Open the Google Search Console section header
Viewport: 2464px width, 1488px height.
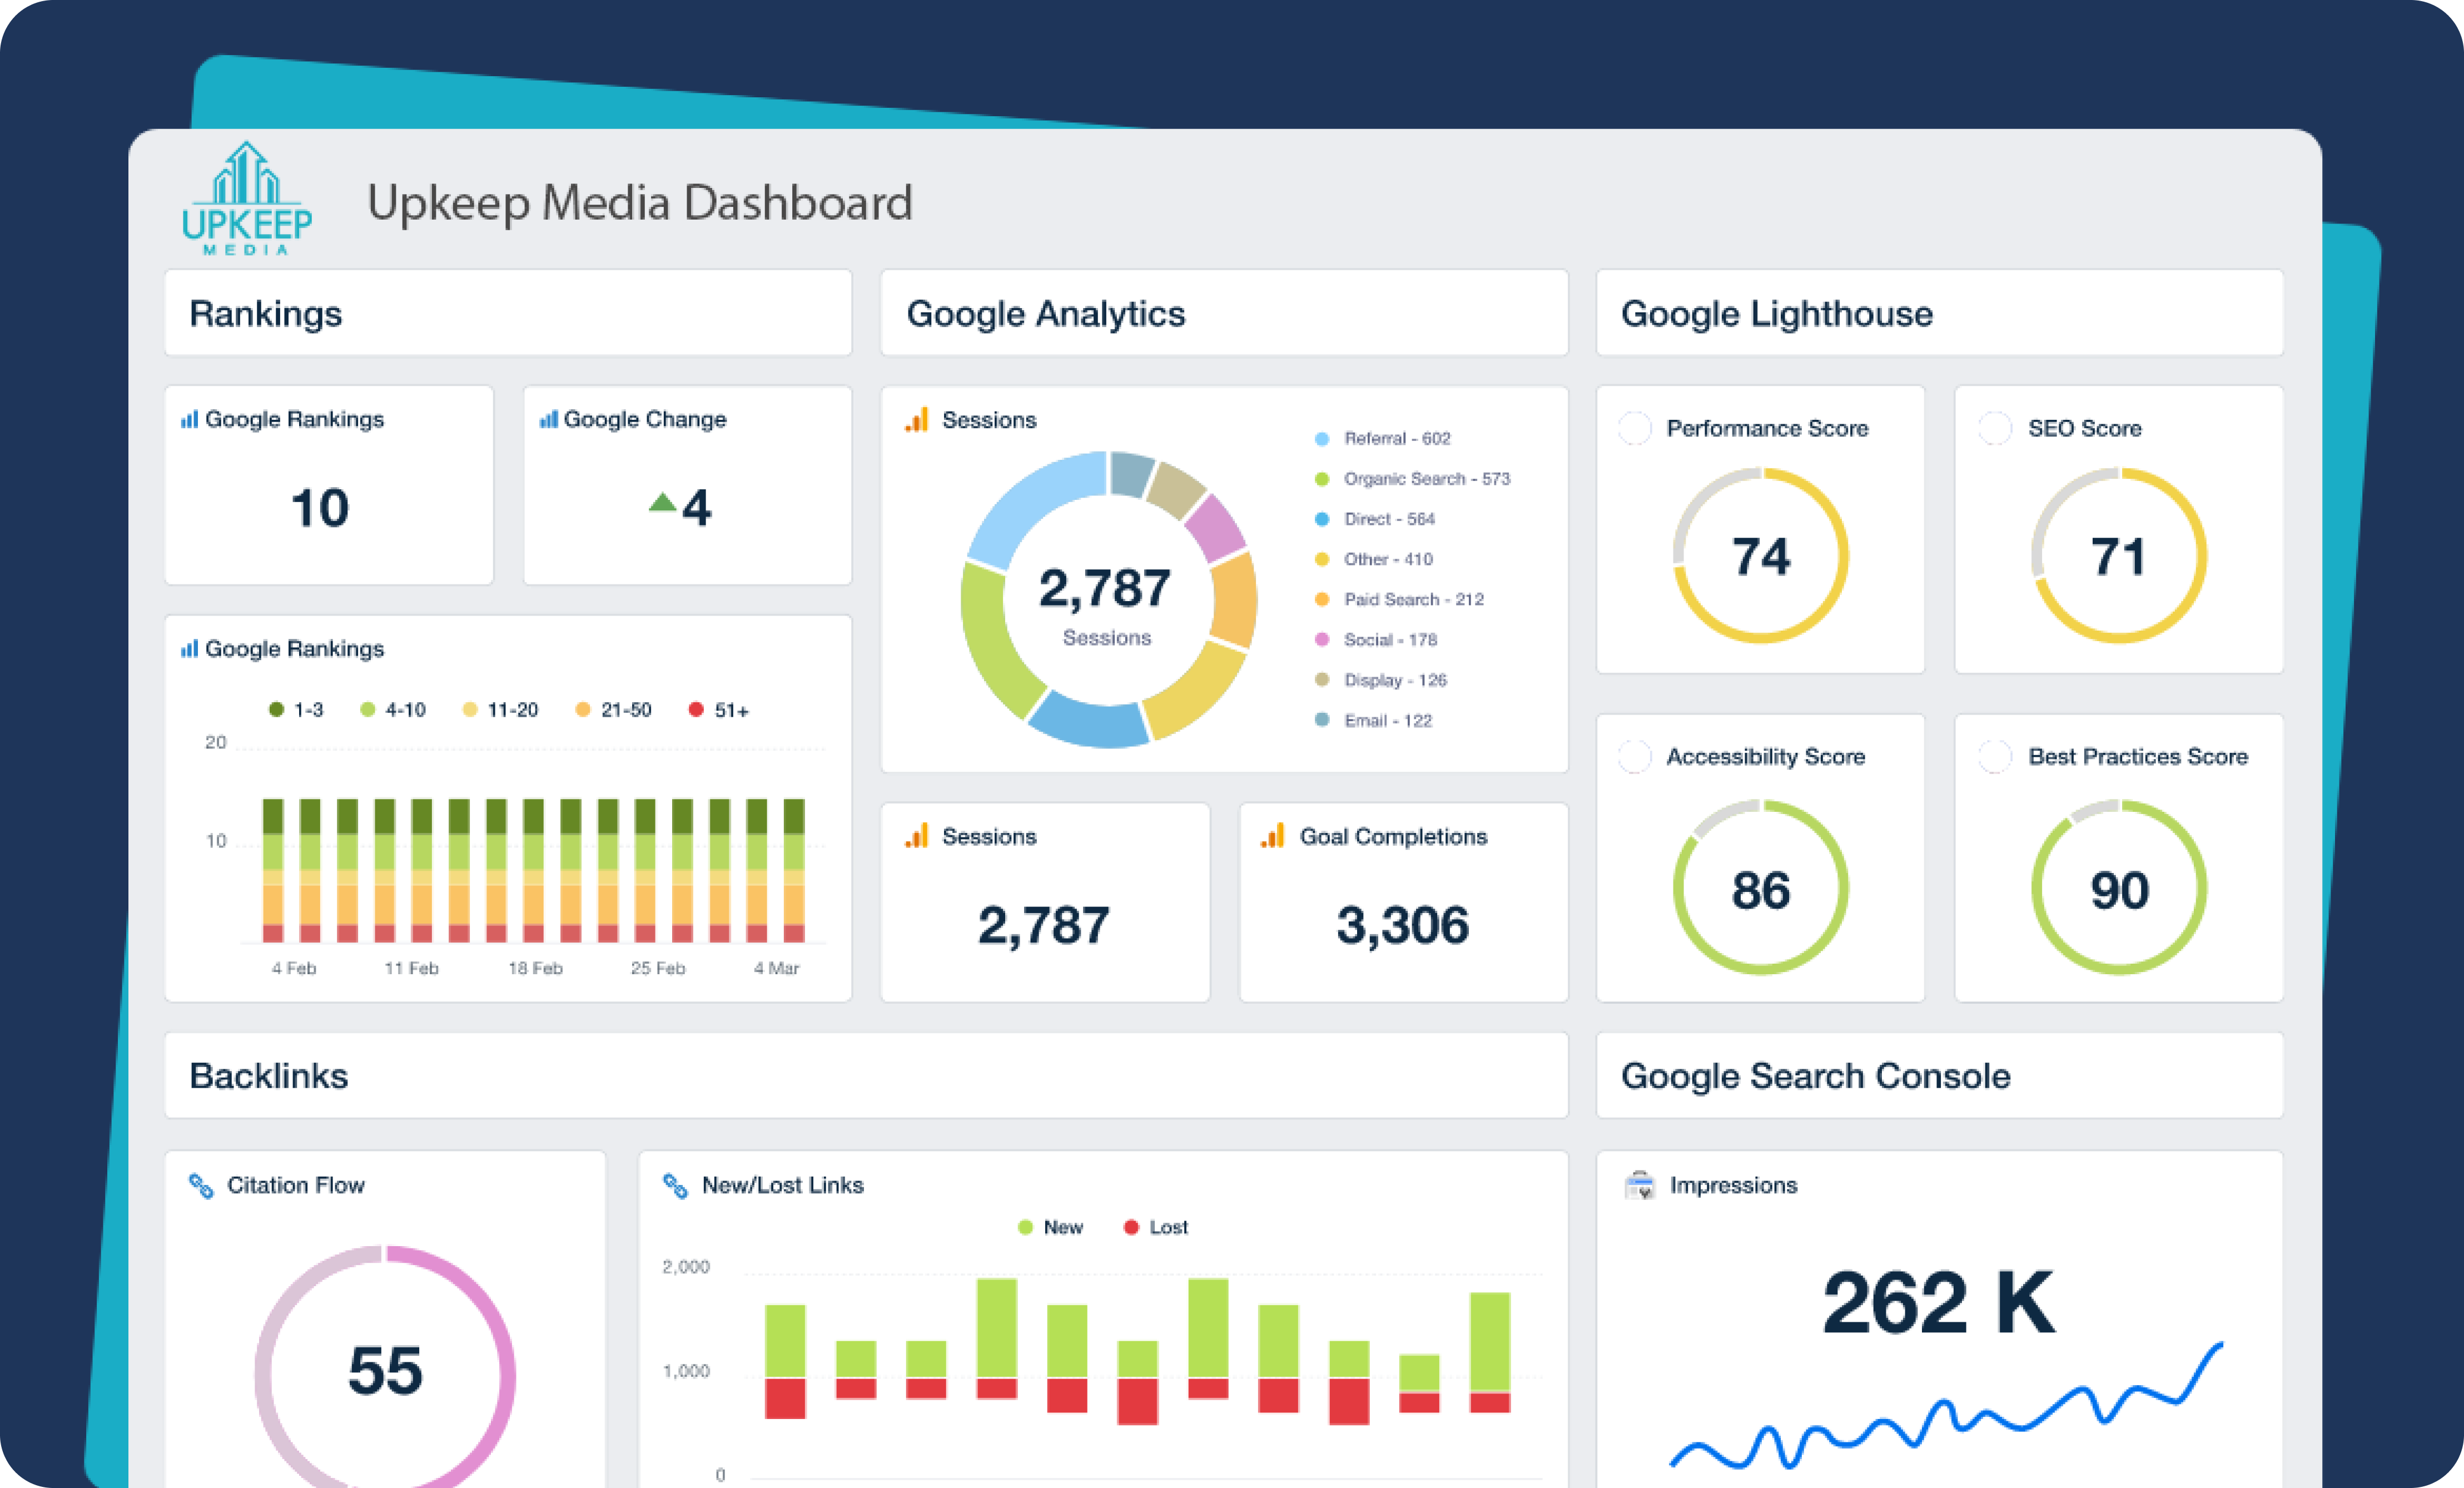(x=1940, y=1075)
